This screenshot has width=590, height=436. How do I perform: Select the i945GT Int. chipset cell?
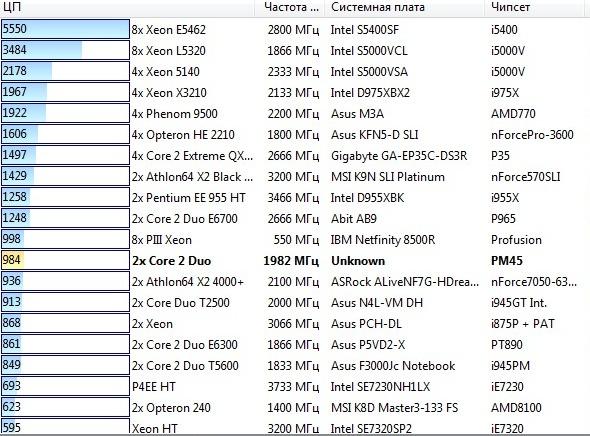pos(519,303)
